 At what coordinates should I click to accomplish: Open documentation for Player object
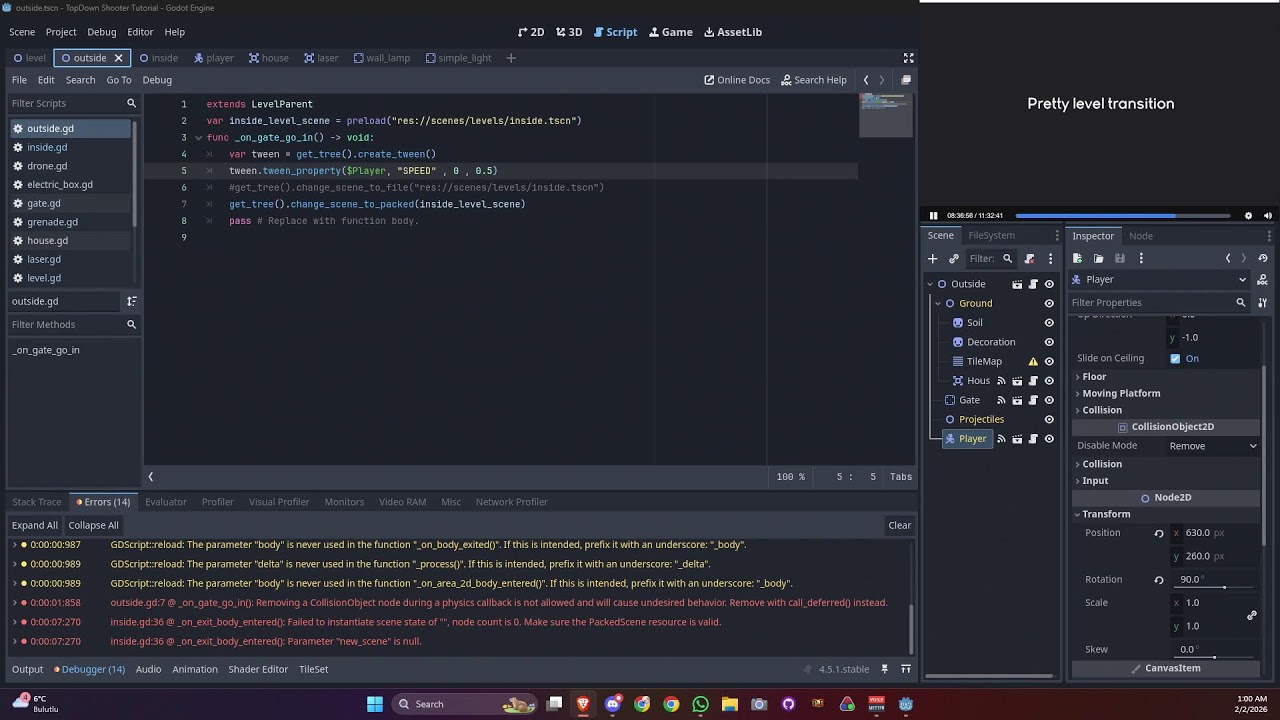[x=1262, y=280]
